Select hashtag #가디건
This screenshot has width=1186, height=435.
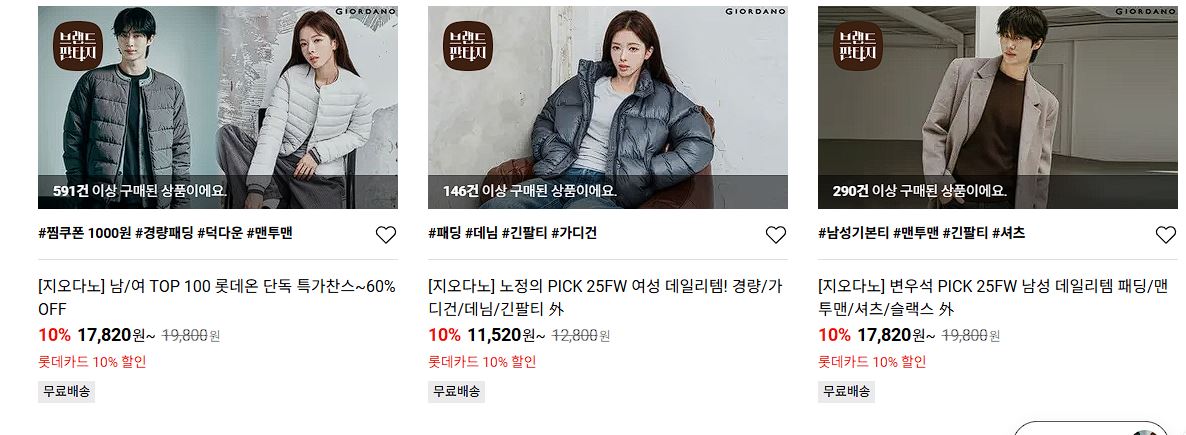573,233
